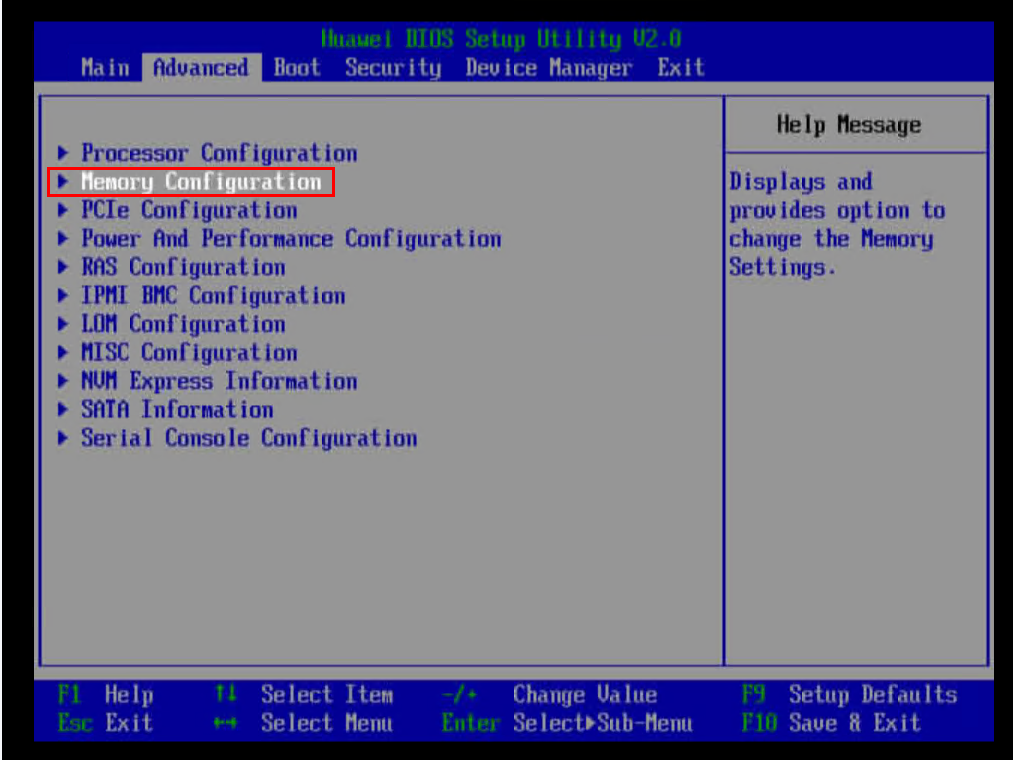1013x760 pixels.
Task: Click the Huawei BIOS Setup Utility title
Action: pos(501,39)
